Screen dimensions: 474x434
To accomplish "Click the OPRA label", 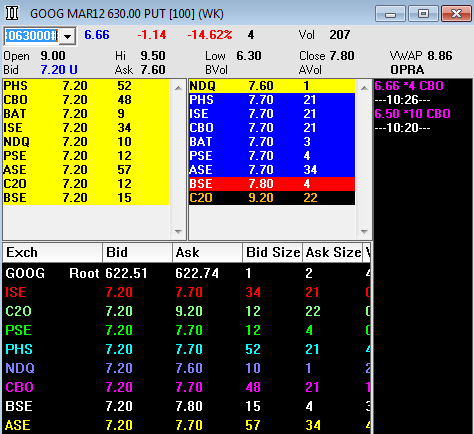I will [407, 70].
